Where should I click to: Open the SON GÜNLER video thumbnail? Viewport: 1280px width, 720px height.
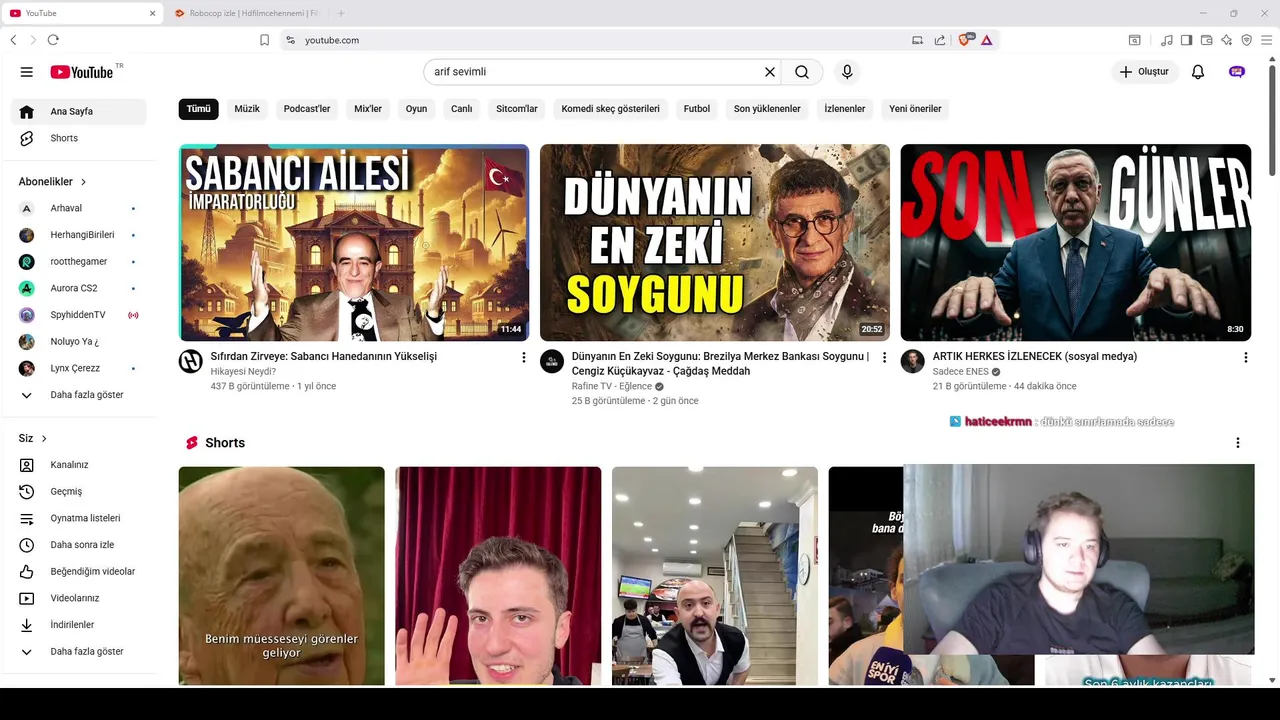pyautogui.click(x=1076, y=243)
